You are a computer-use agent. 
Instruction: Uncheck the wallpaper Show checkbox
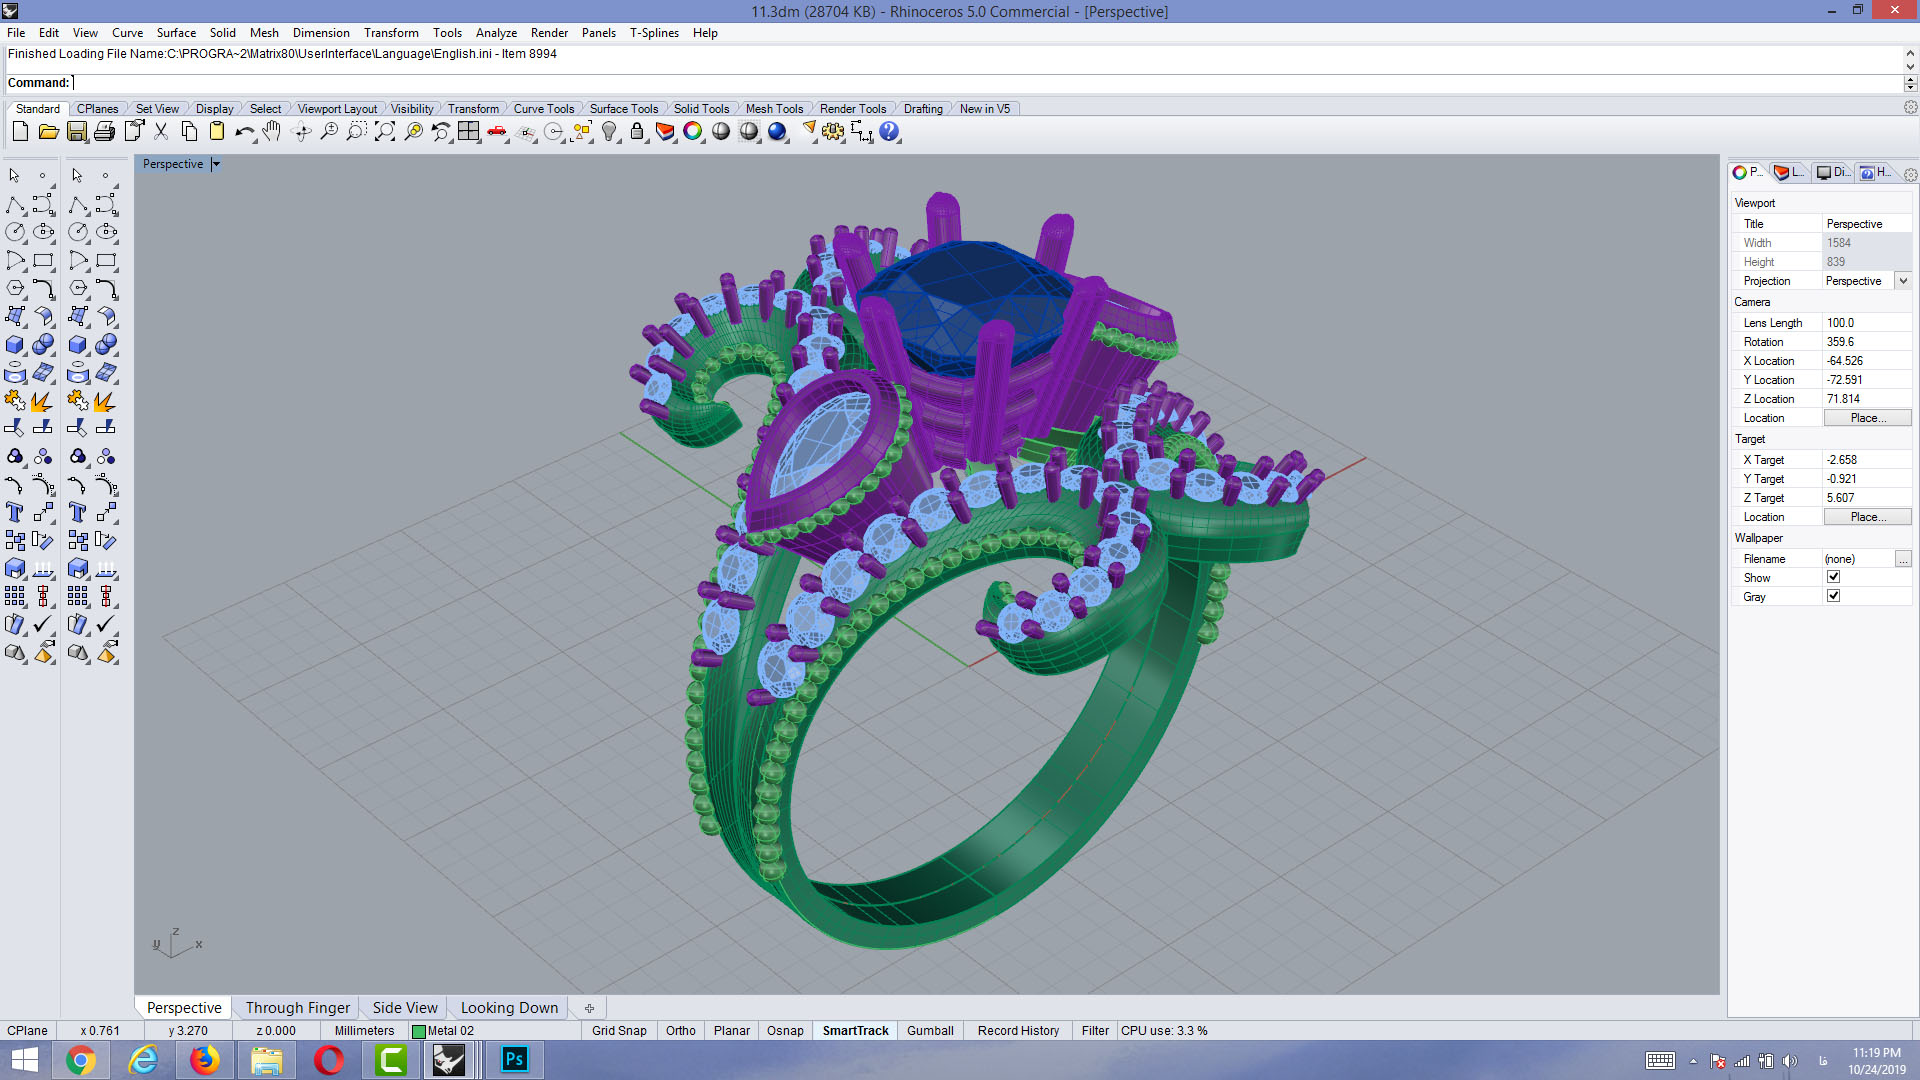tap(1833, 577)
